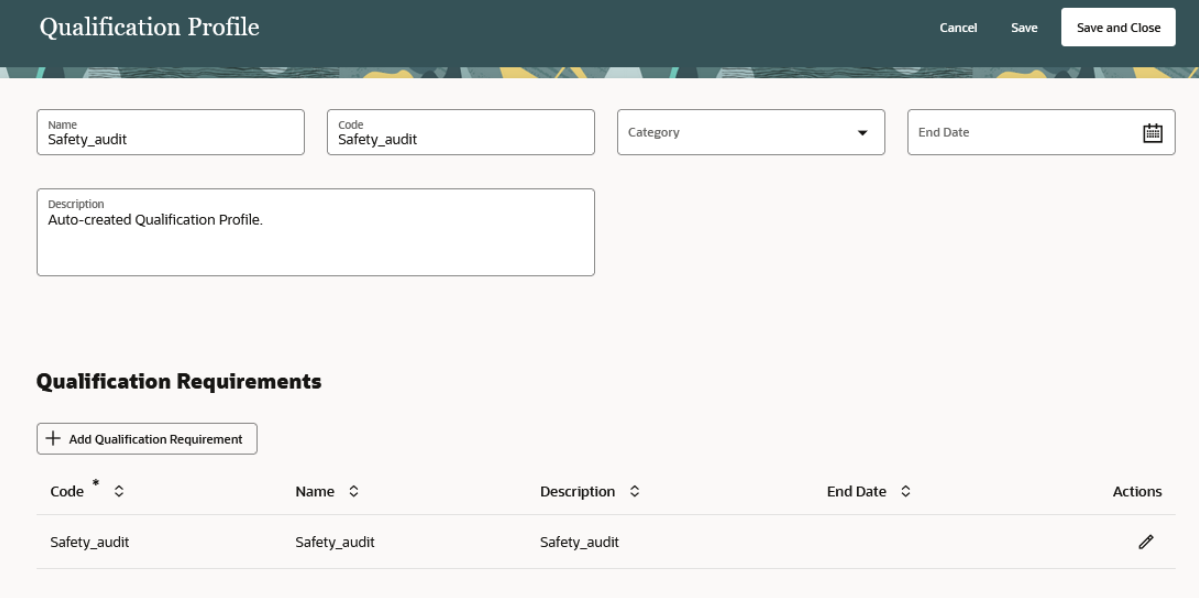Focus the Name input field
The height and width of the screenshot is (598, 1199).
[x=171, y=132]
